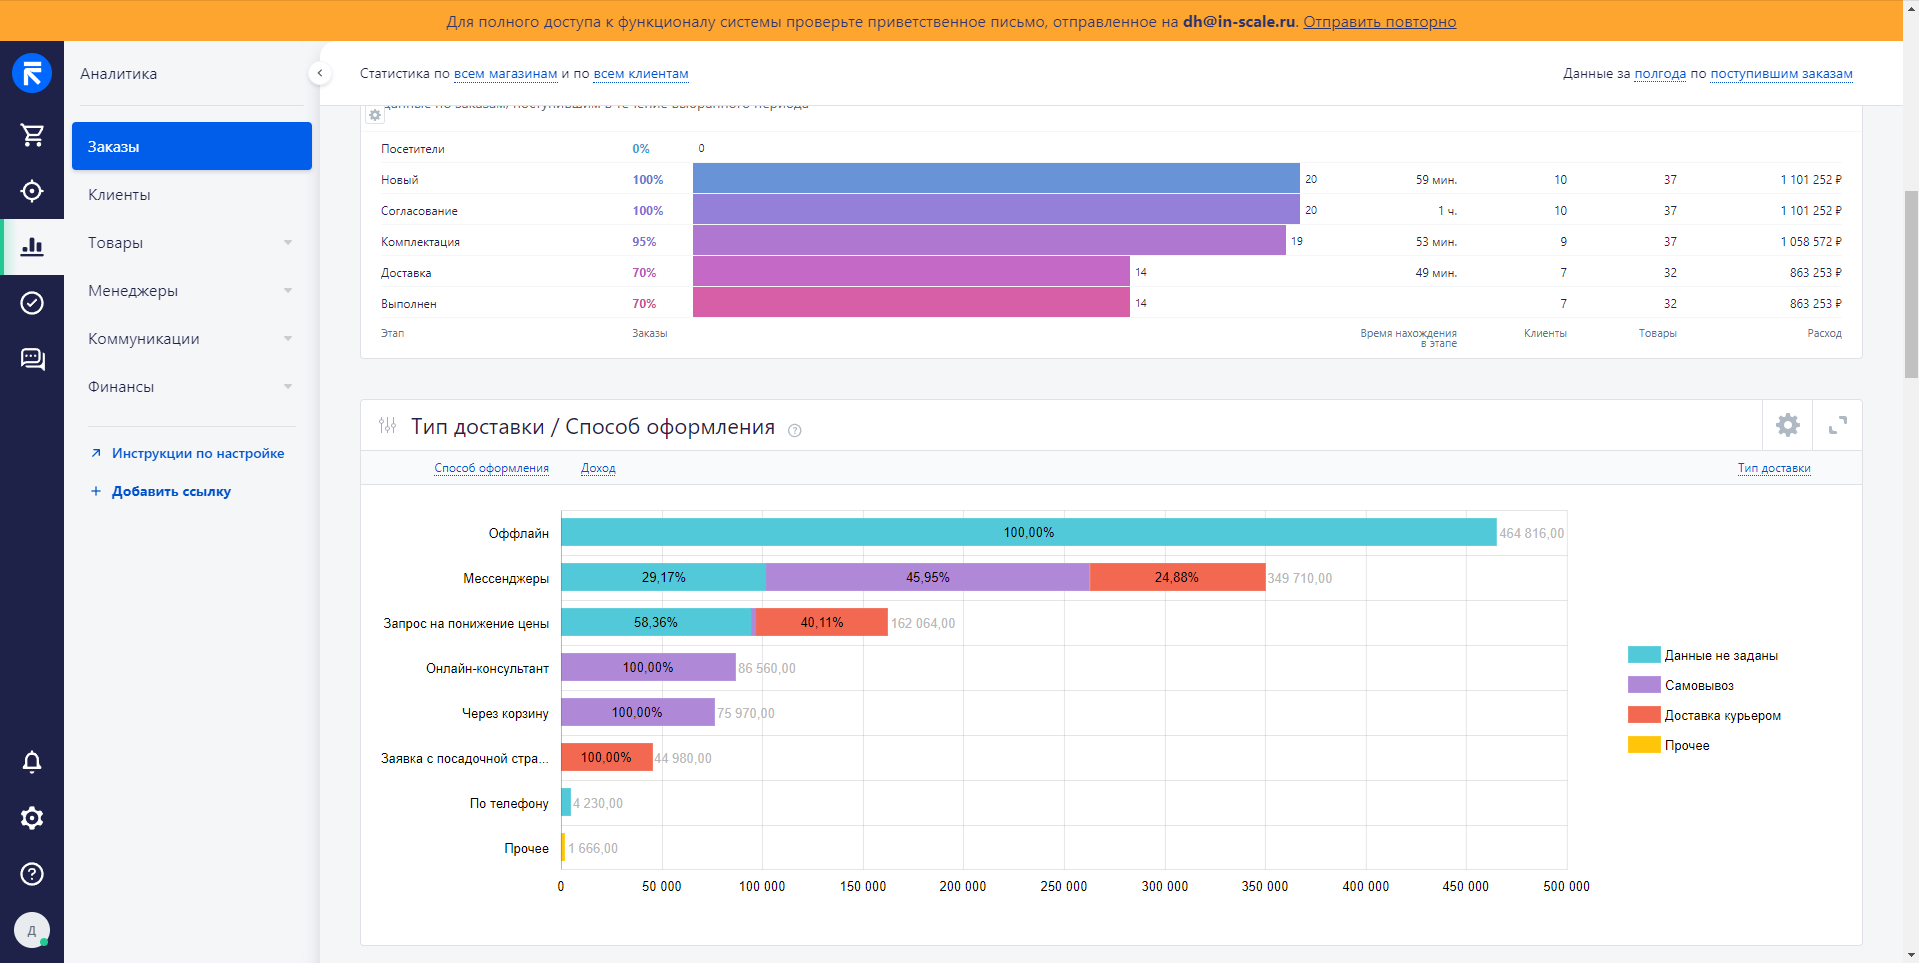Open the analytics bar chart icon
This screenshot has width=1919, height=963.
click(x=32, y=246)
